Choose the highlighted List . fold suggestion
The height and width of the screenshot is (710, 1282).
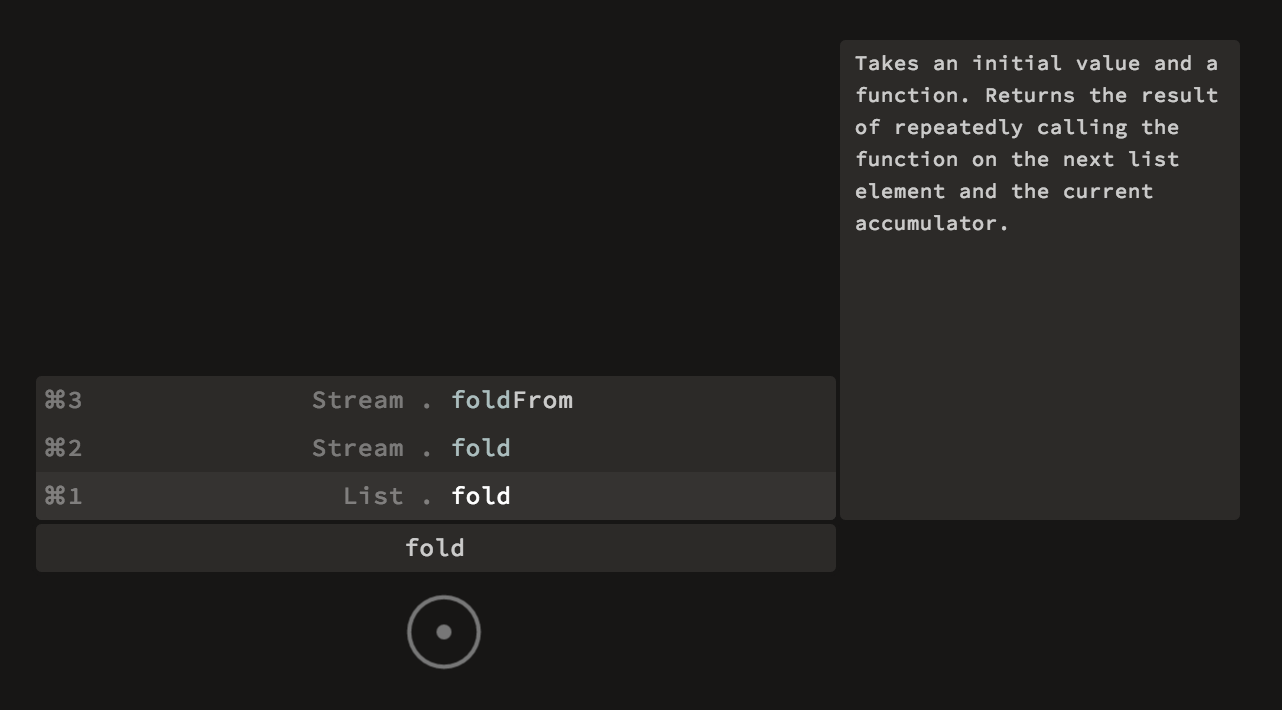pos(436,496)
